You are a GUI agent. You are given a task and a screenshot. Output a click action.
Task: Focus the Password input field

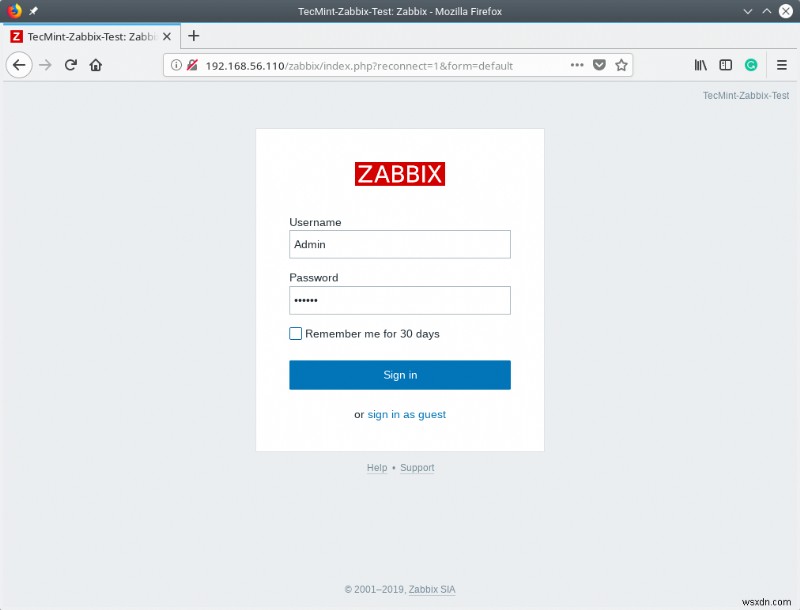click(400, 300)
